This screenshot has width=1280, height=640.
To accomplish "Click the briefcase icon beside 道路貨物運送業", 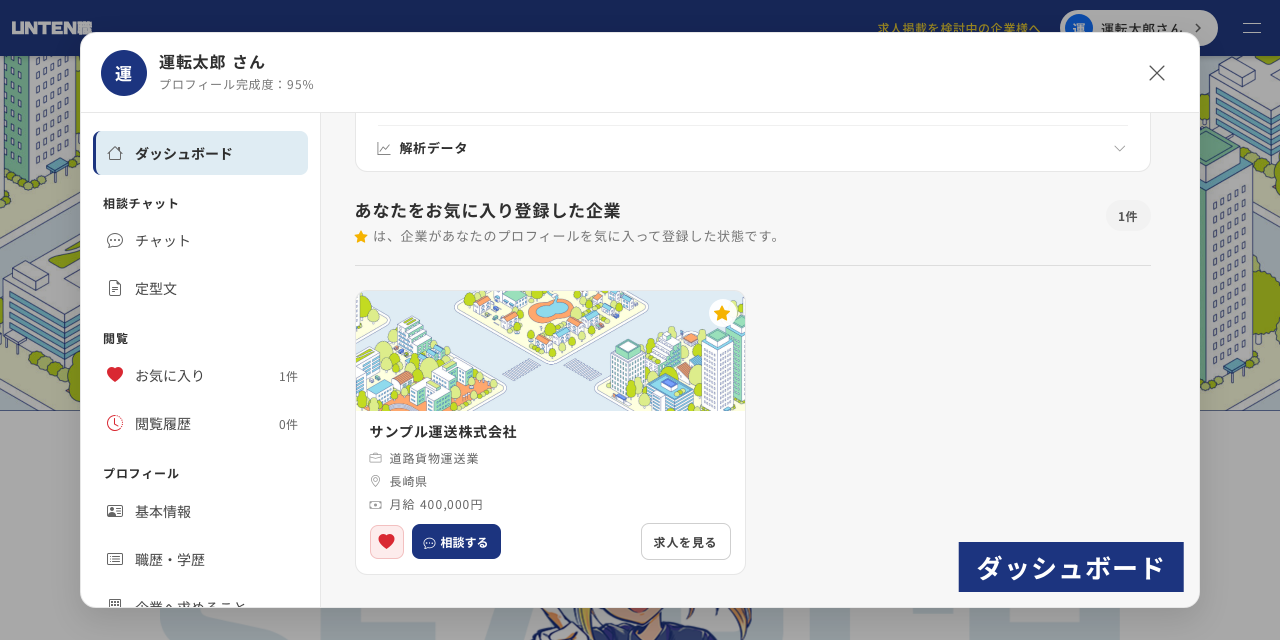I will [x=376, y=458].
